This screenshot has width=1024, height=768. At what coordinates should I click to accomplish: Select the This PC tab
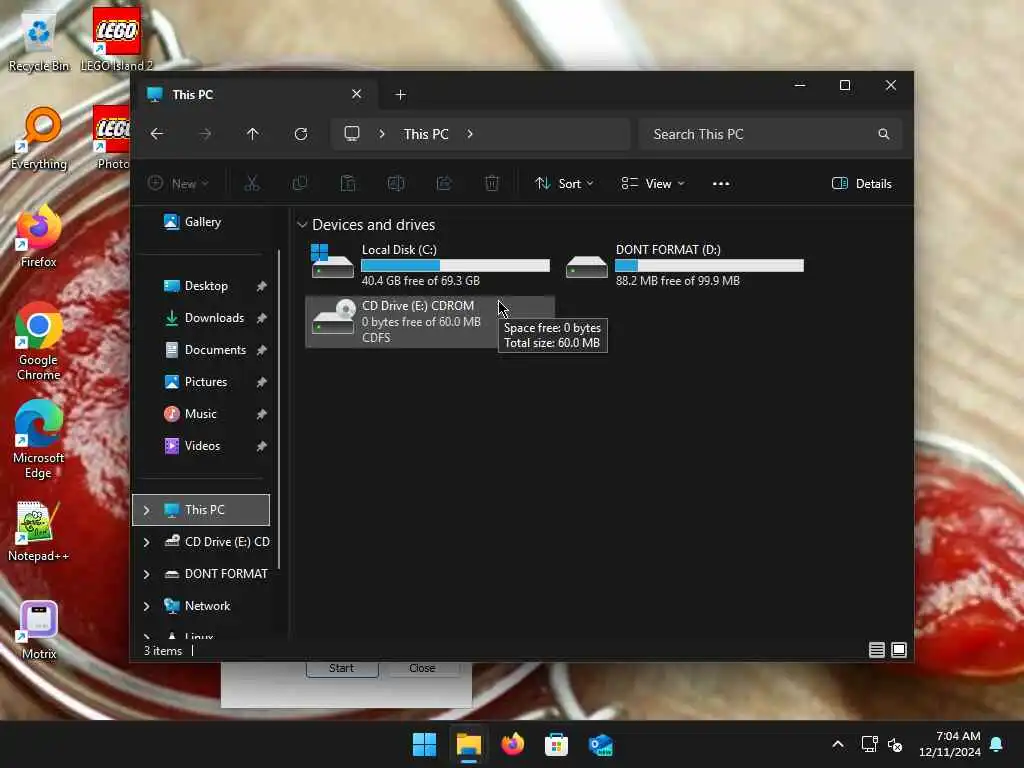click(255, 95)
